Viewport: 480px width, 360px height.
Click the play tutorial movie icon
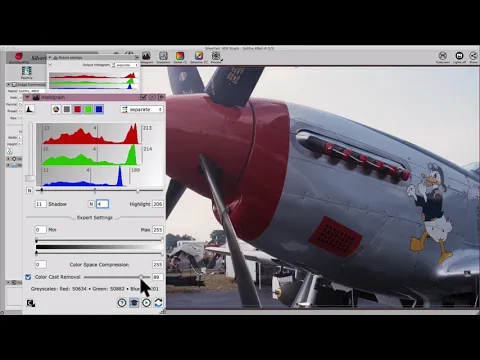(146, 303)
